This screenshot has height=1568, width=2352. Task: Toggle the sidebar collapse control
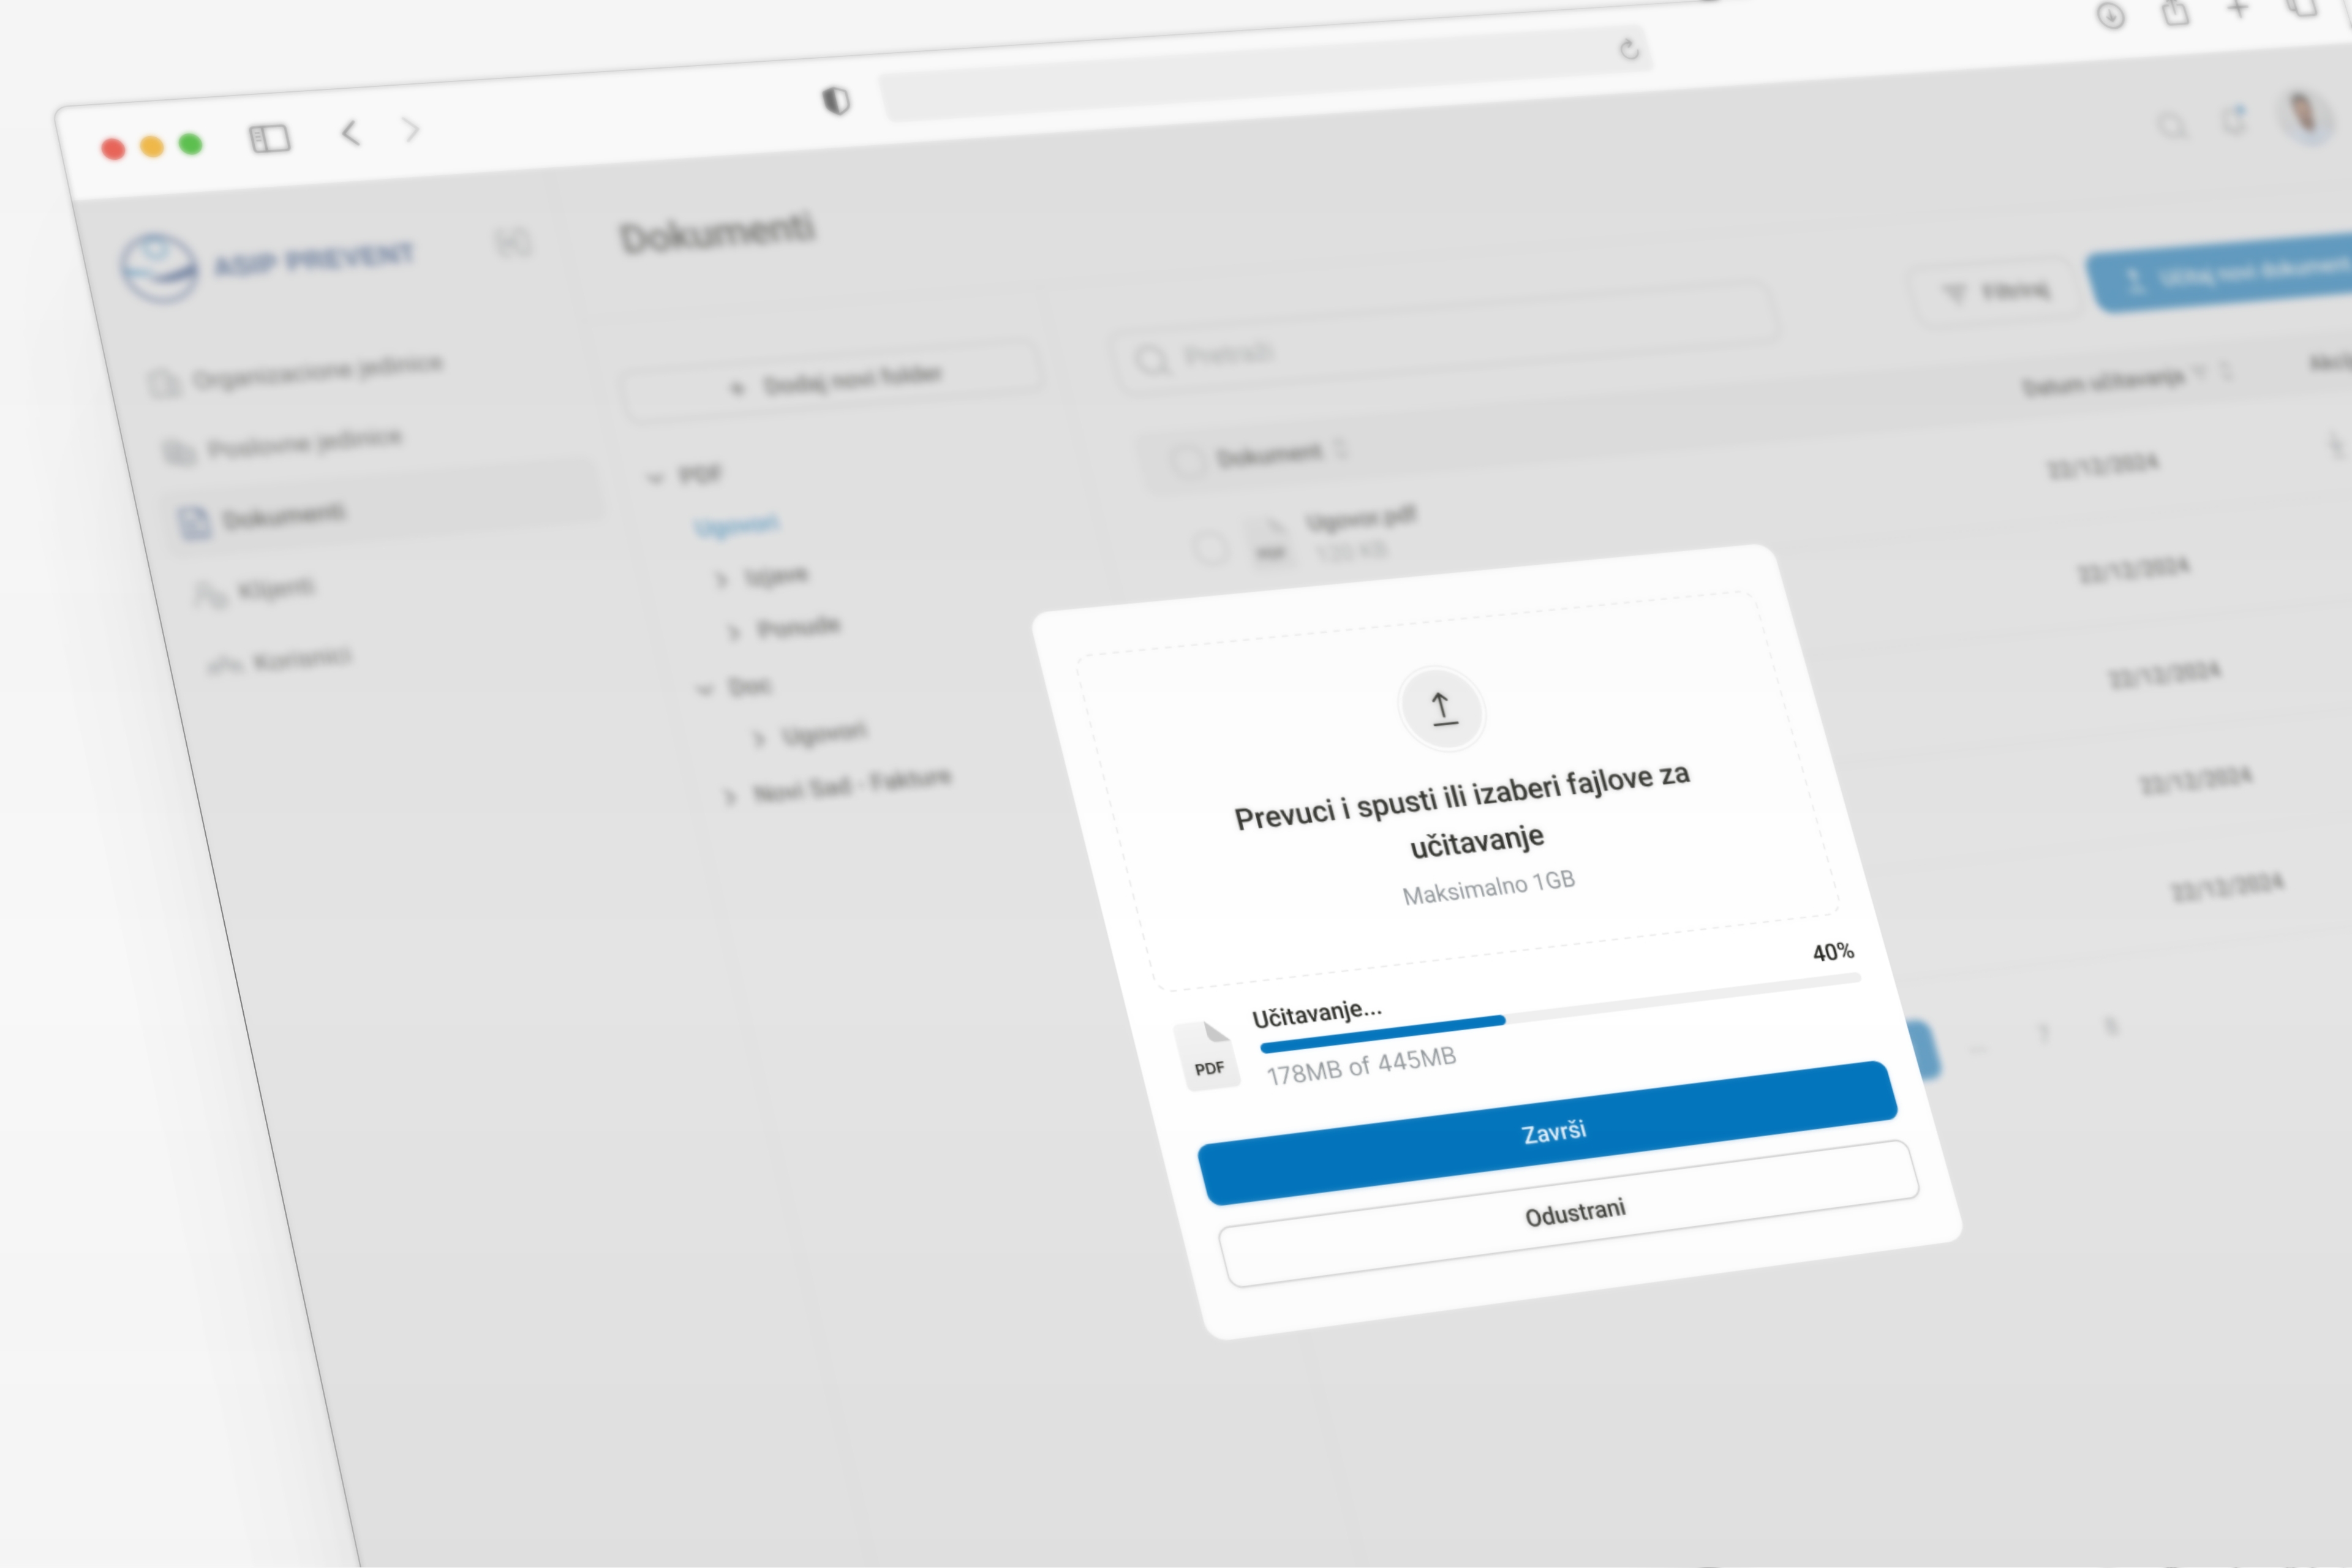[514, 242]
